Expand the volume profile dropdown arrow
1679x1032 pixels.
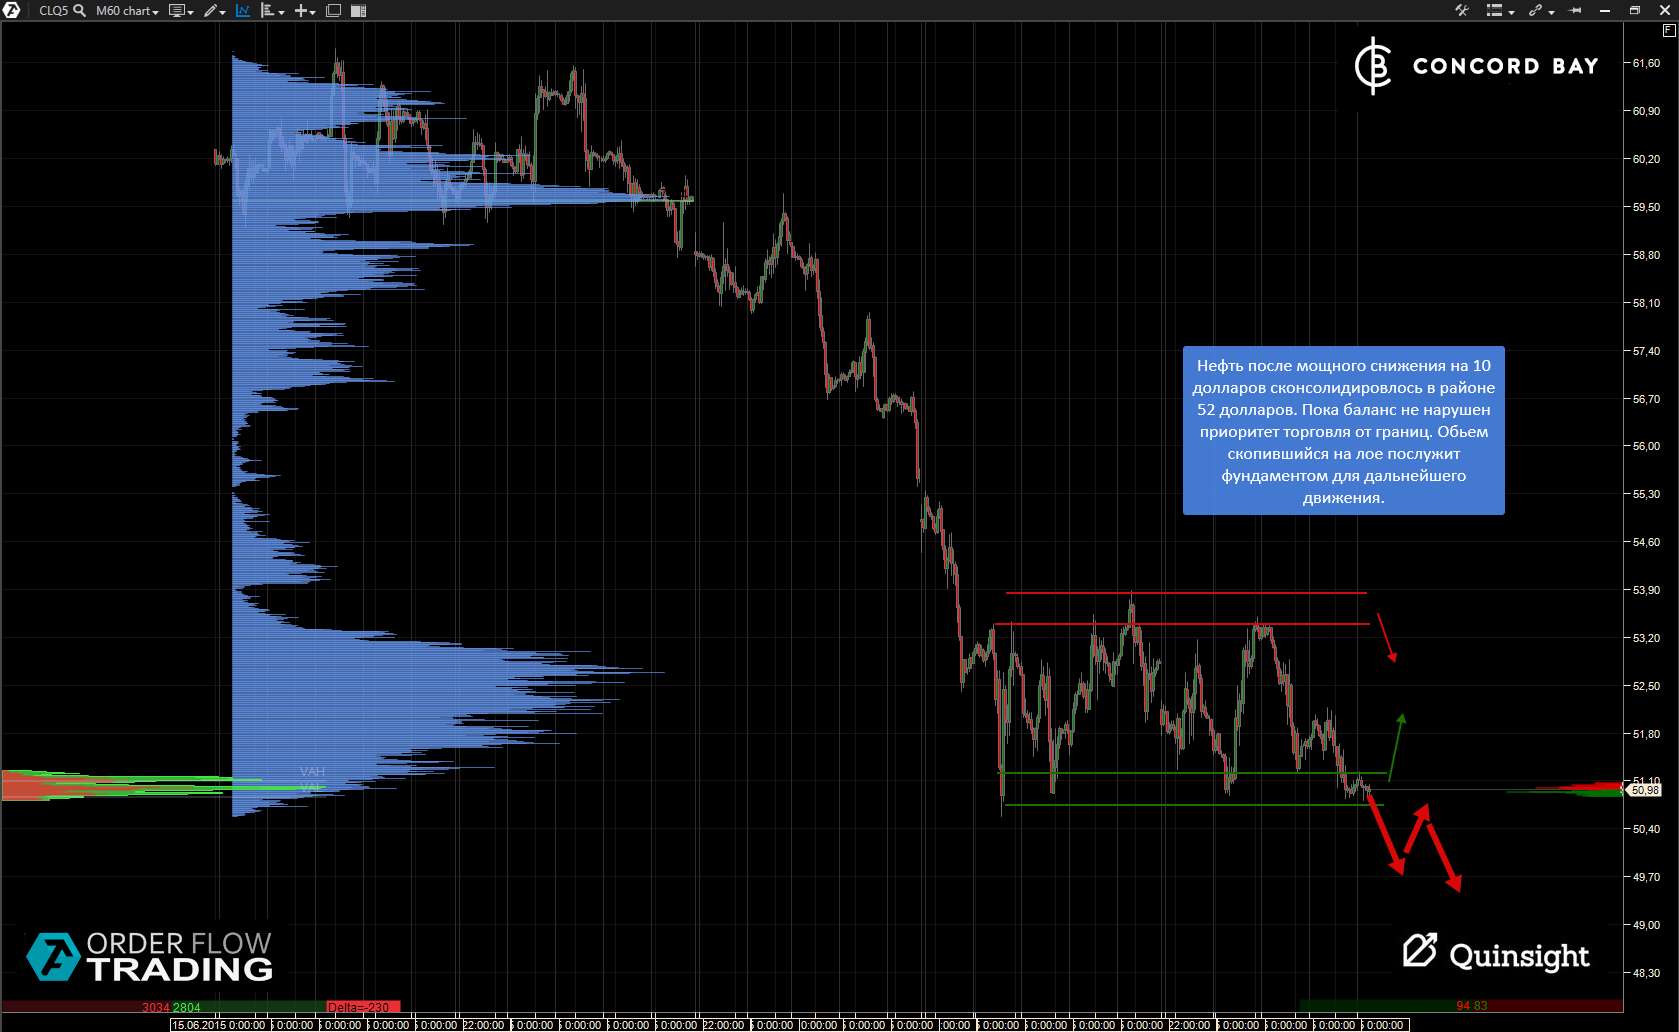pos(282,12)
